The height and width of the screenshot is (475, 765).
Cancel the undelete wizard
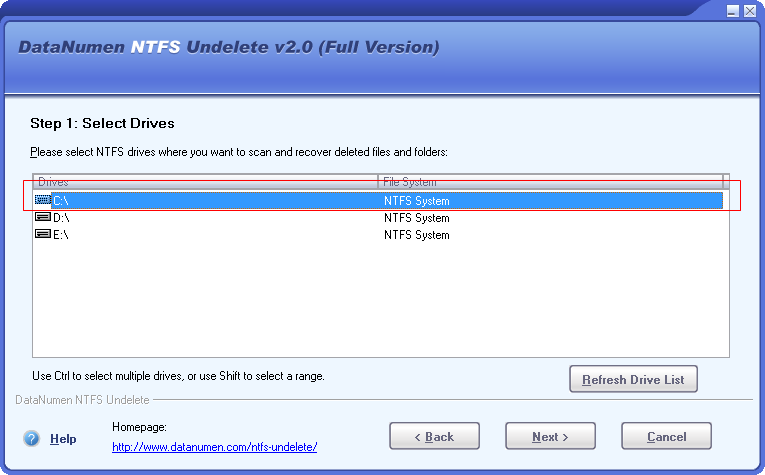(x=666, y=436)
